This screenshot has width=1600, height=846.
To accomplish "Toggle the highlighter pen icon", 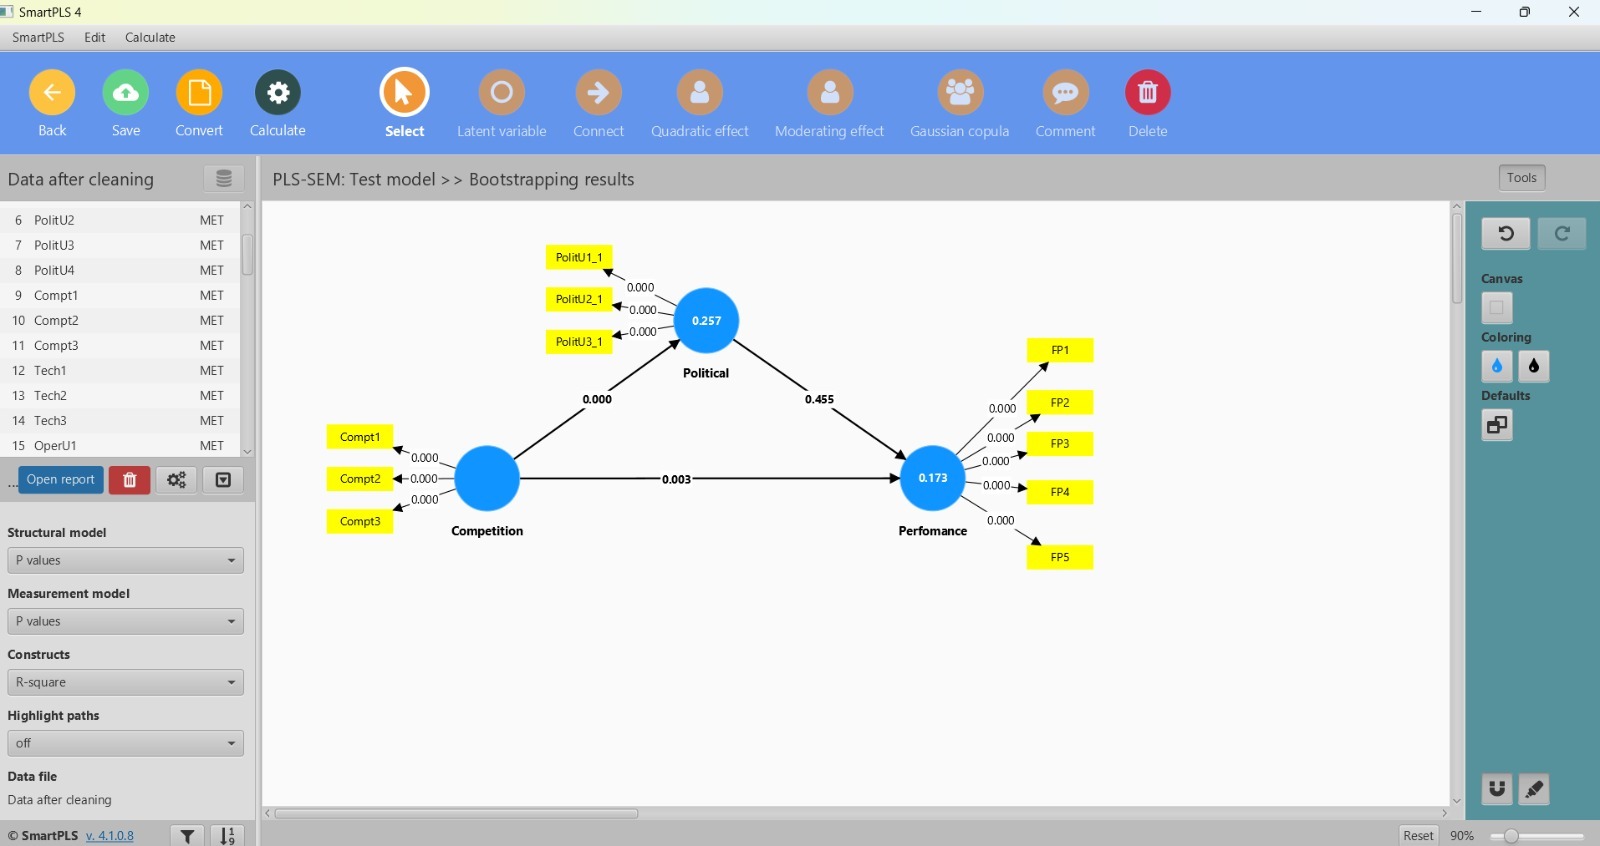I will [x=1534, y=789].
